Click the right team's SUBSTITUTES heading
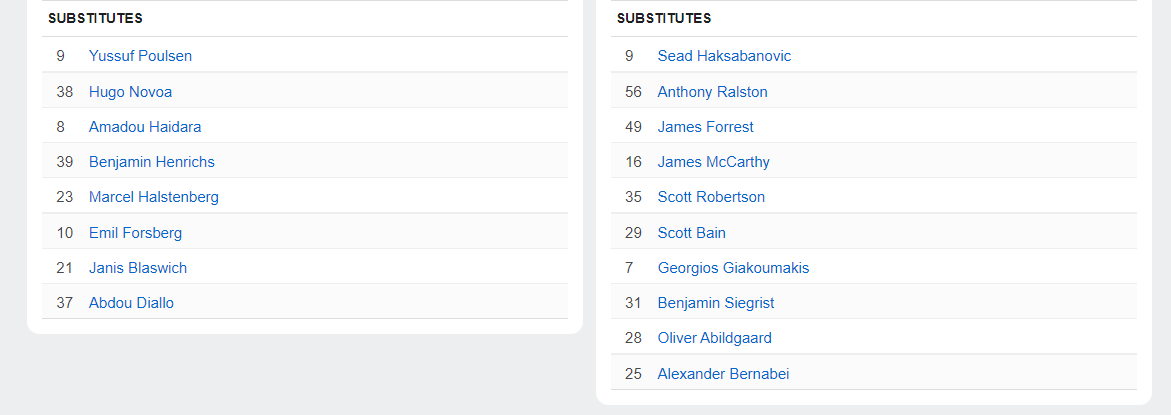The width and height of the screenshot is (1171, 415). [664, 18]
